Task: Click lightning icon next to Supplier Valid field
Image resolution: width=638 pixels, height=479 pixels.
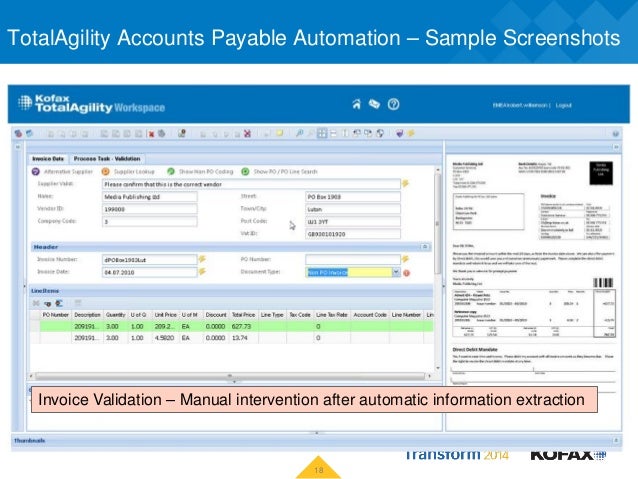Action: coord(405,184)
